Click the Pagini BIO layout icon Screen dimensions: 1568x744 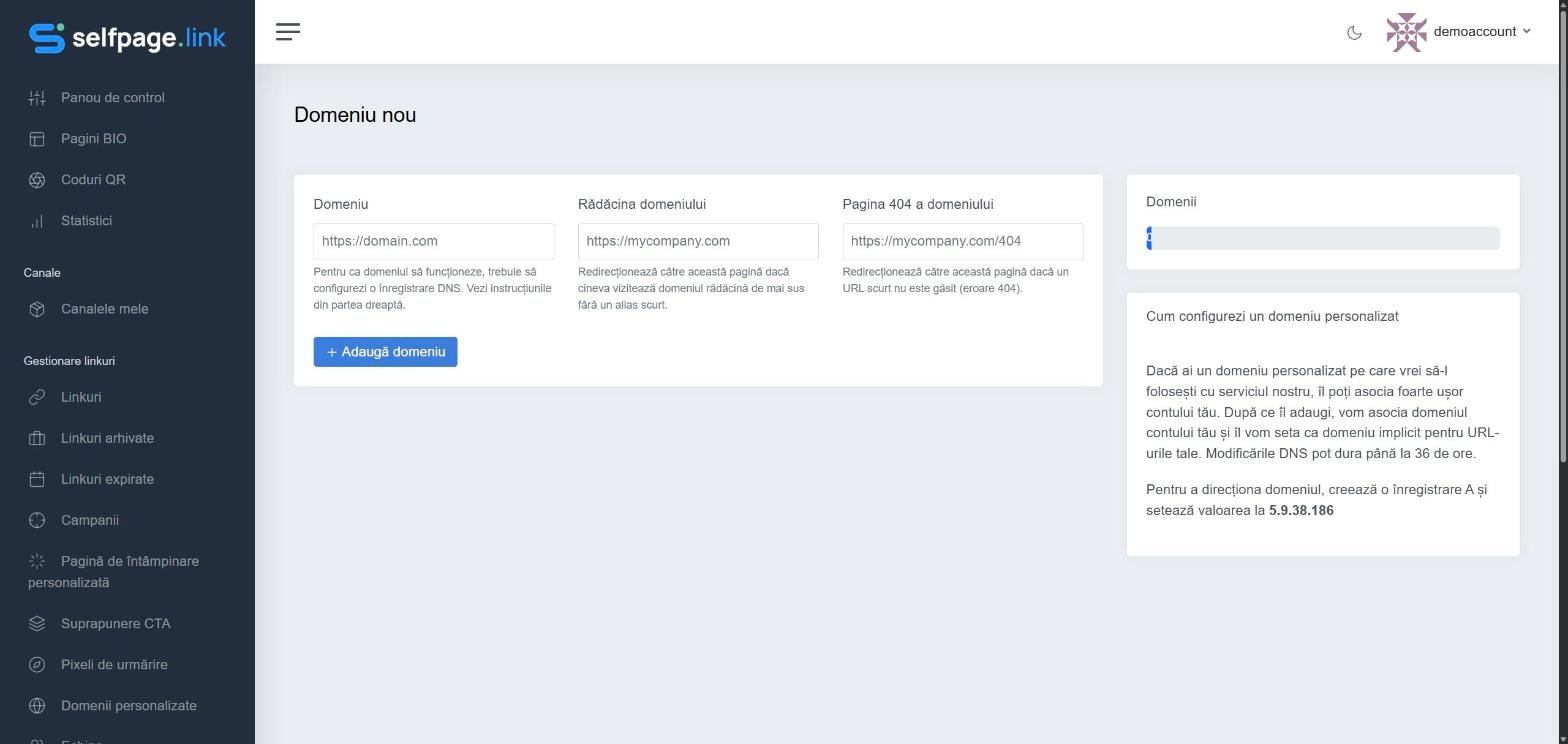click(x=37, y=139)
